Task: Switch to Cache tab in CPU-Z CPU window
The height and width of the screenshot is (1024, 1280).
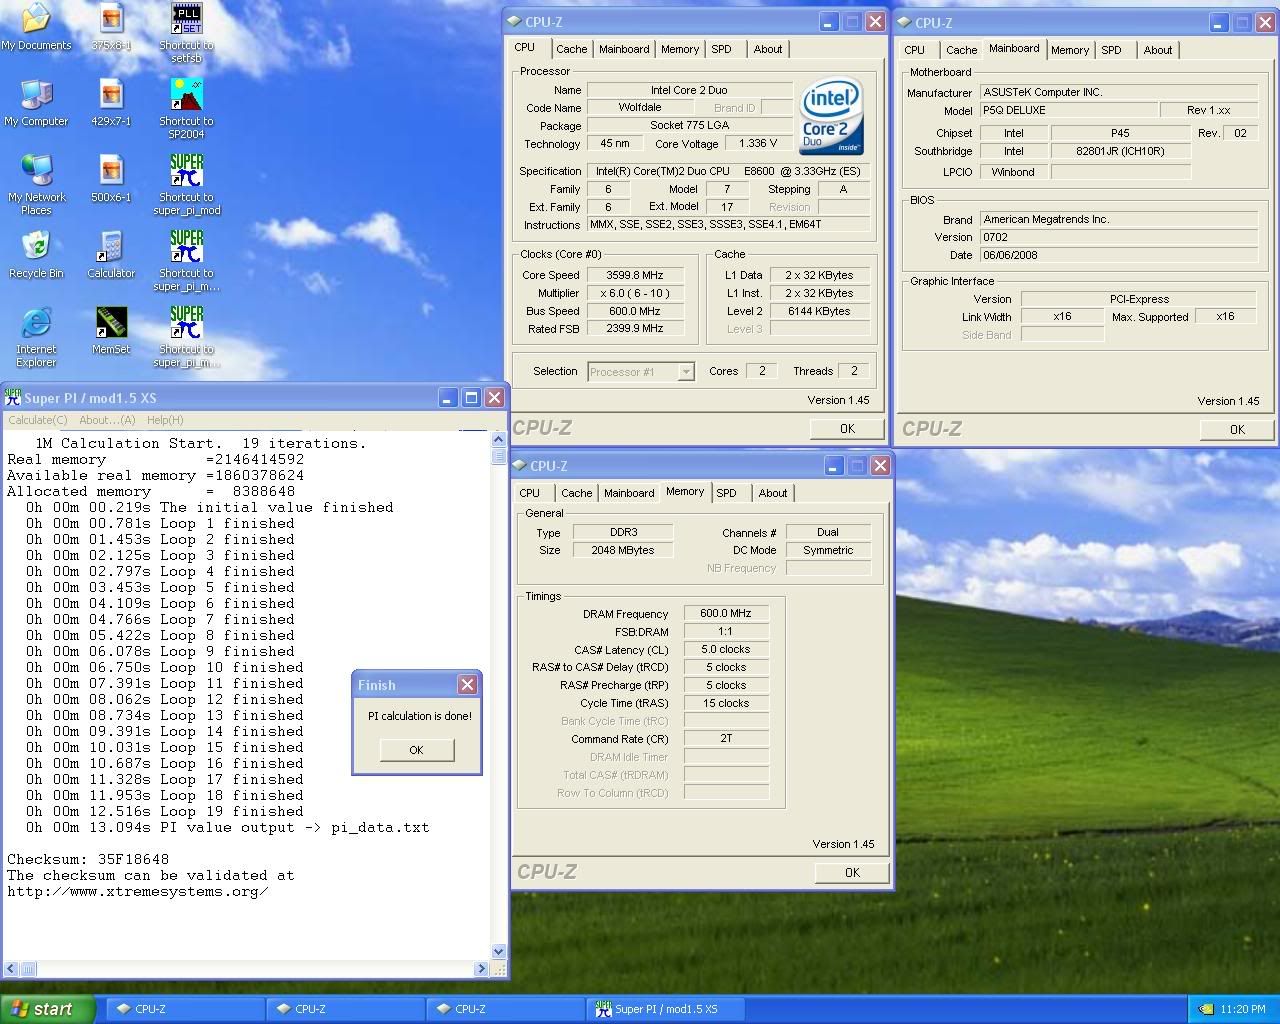Action: pyautogui.click(x=572, y=49)
